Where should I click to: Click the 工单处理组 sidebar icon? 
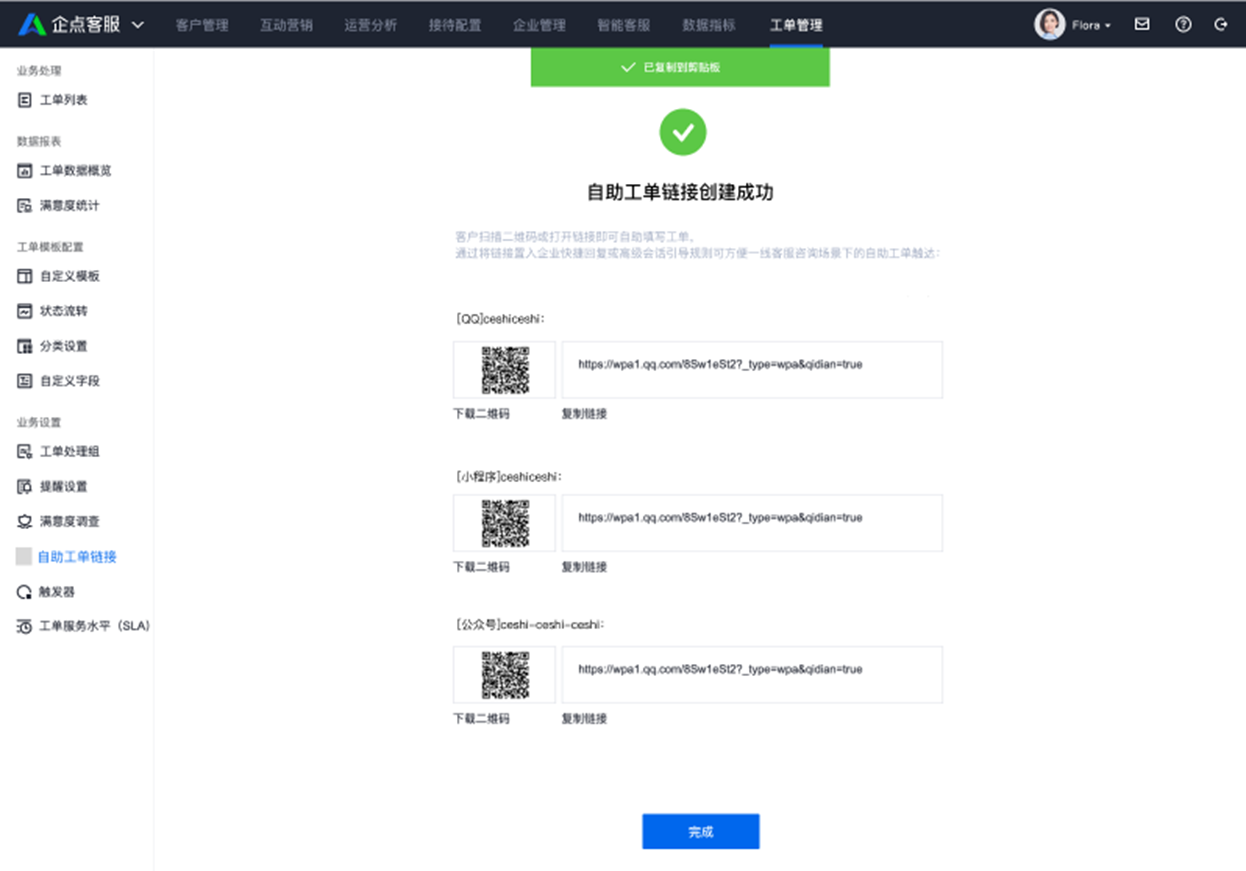click(24, 452)
